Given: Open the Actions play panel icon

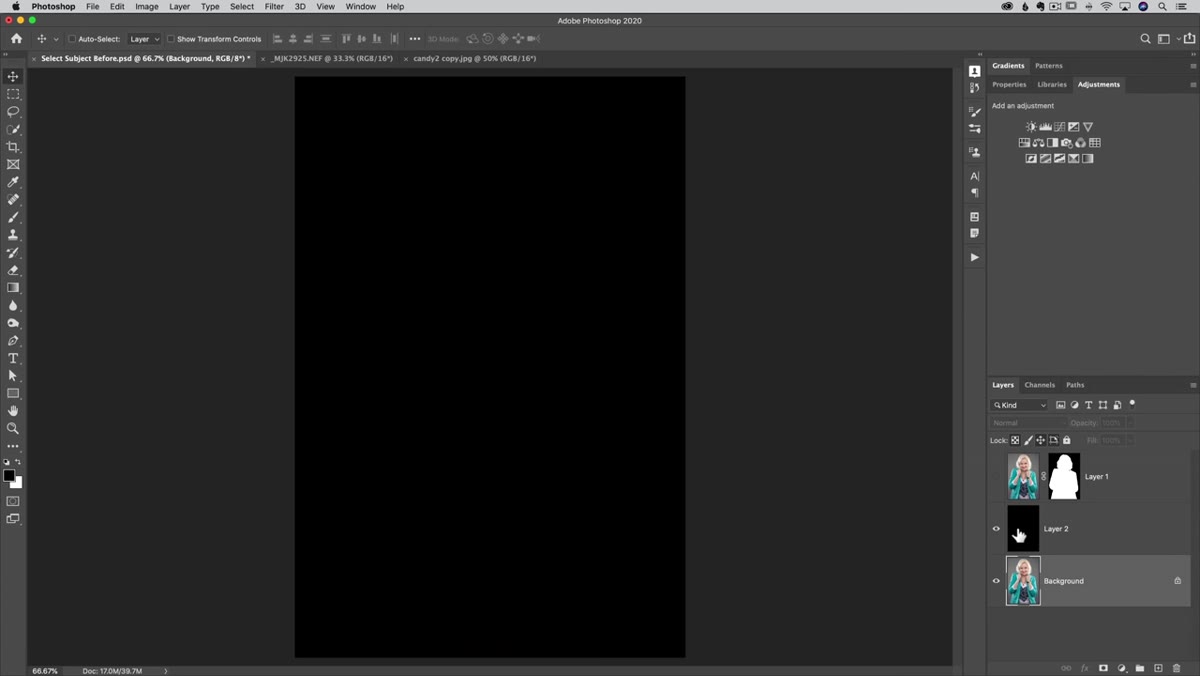Looking at the screenshot, I should (x=975, y=257).
